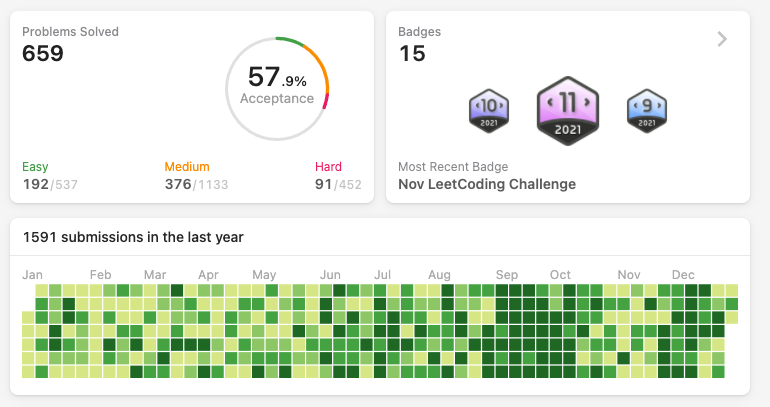Click the badge count 15
This screenshot has width=770, height=407.
pos(412,53)
